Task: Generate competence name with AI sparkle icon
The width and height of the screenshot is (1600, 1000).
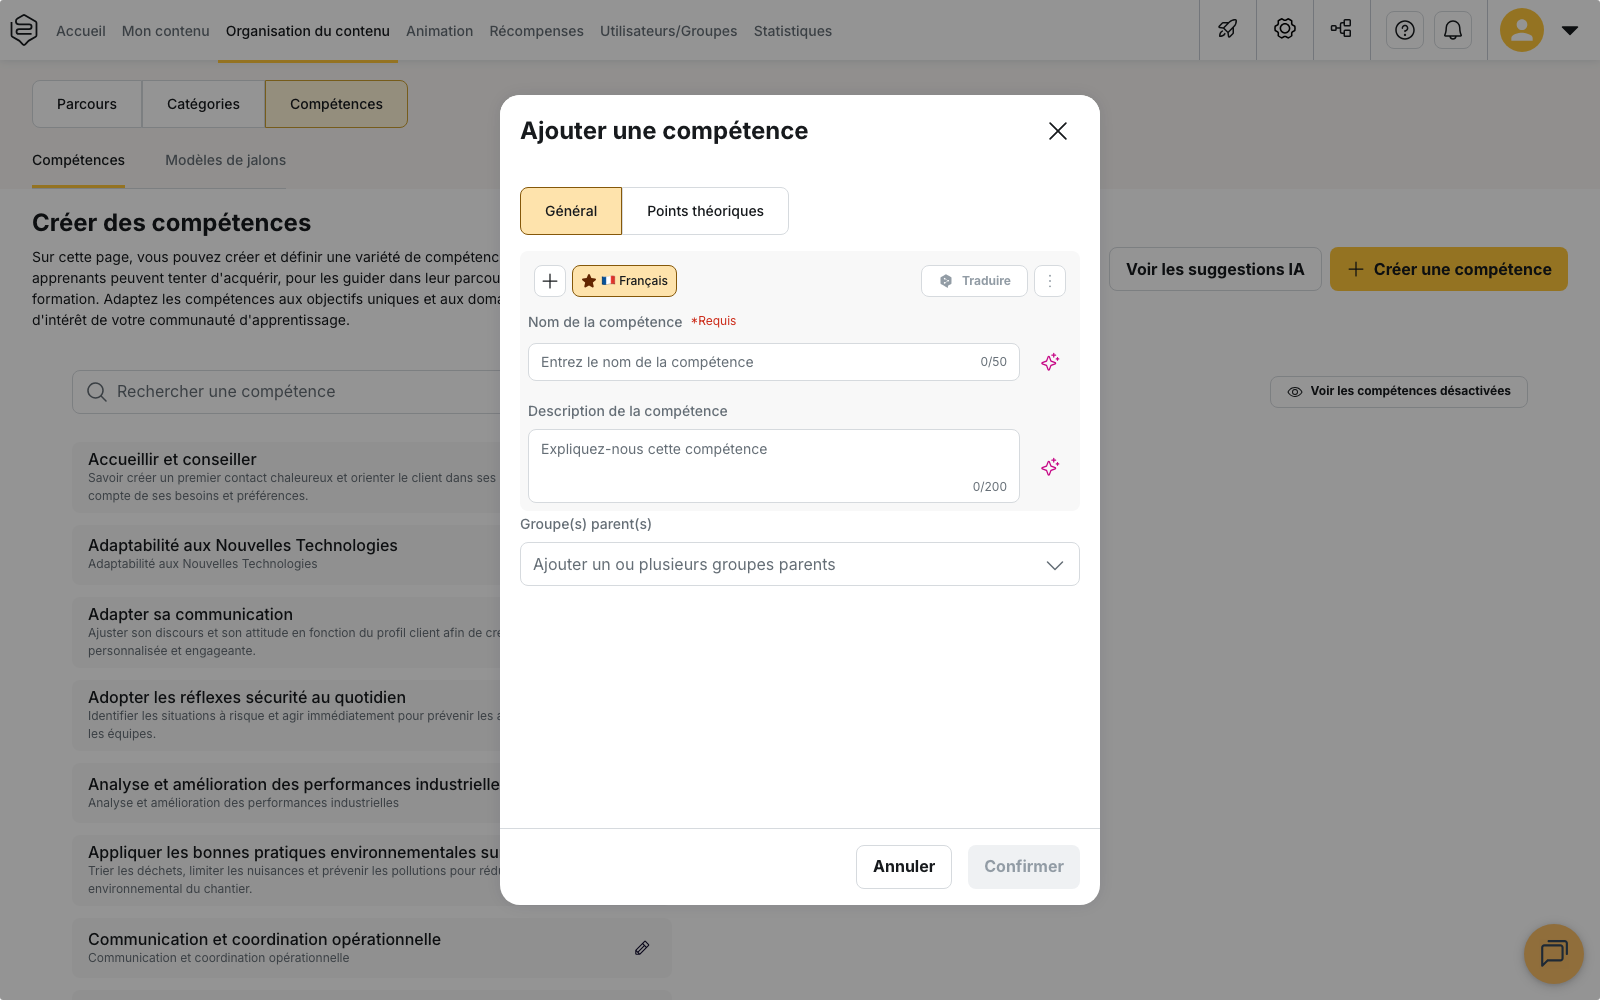Action: coord(1050,362)
